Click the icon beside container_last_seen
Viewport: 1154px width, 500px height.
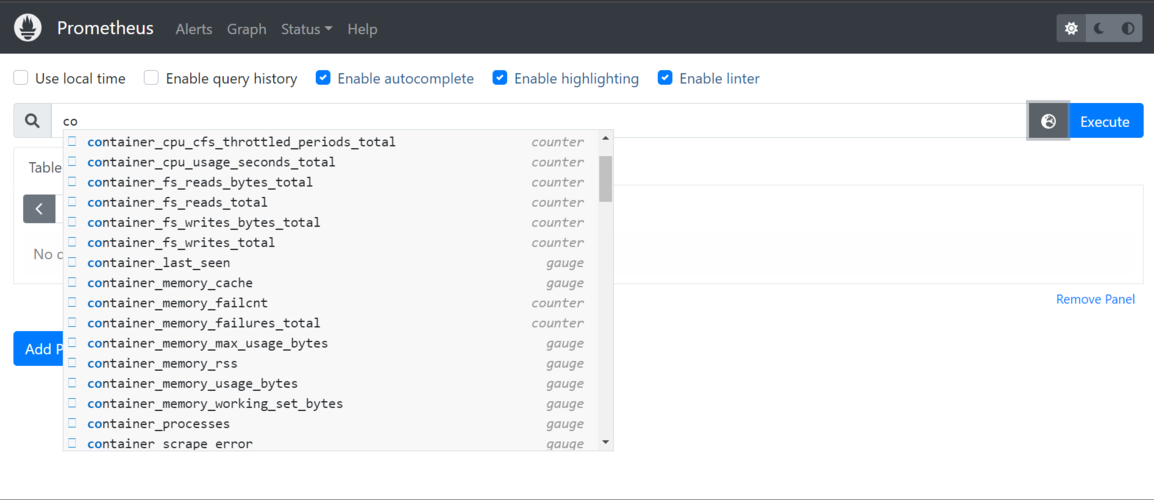click(x=72, y=262)
